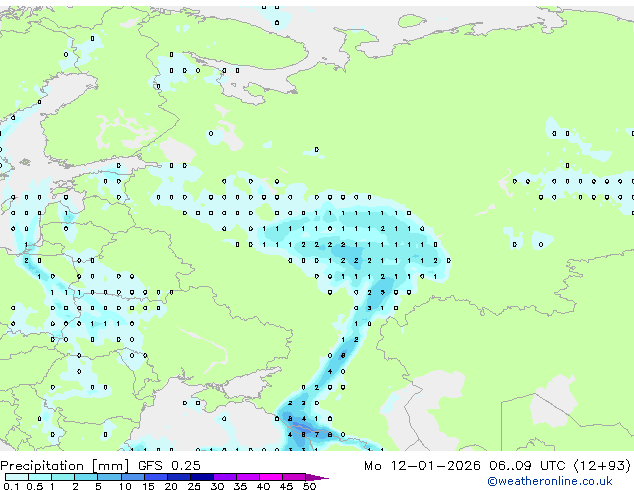Click the 15–20 mm blue legend swatch
The width and height of the screenshot is (634, 490).
click(156, 477)
